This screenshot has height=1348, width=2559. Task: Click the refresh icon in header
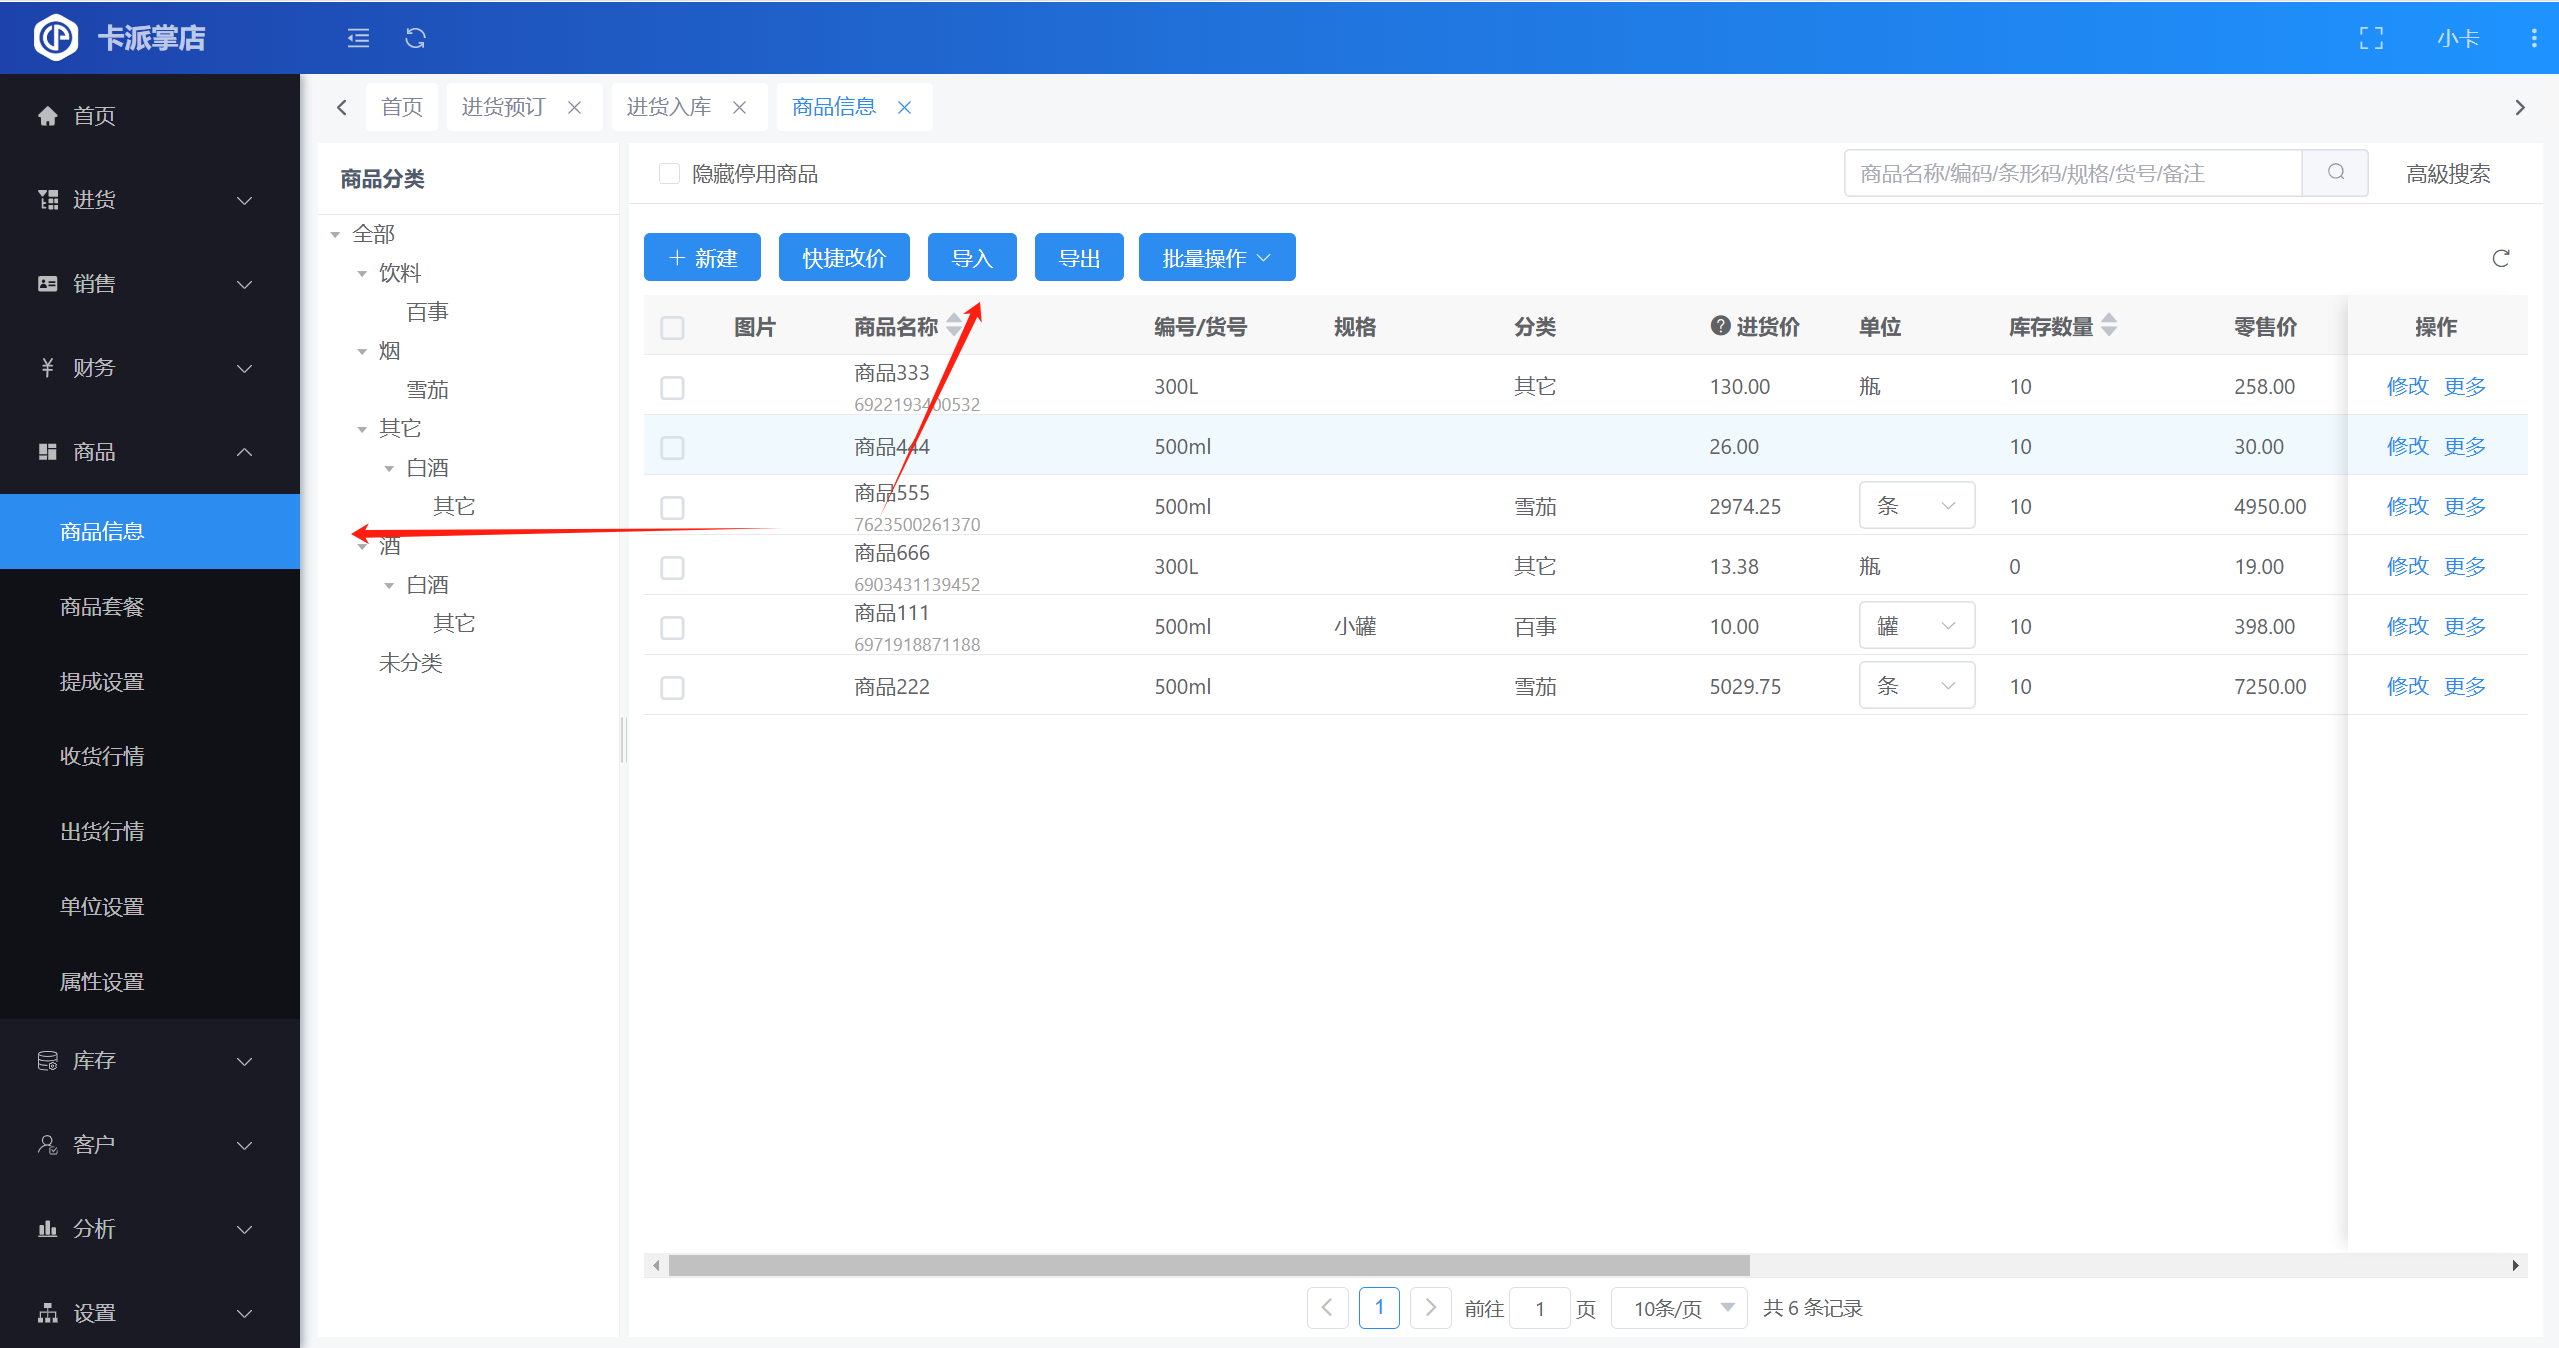coord(415,38)
